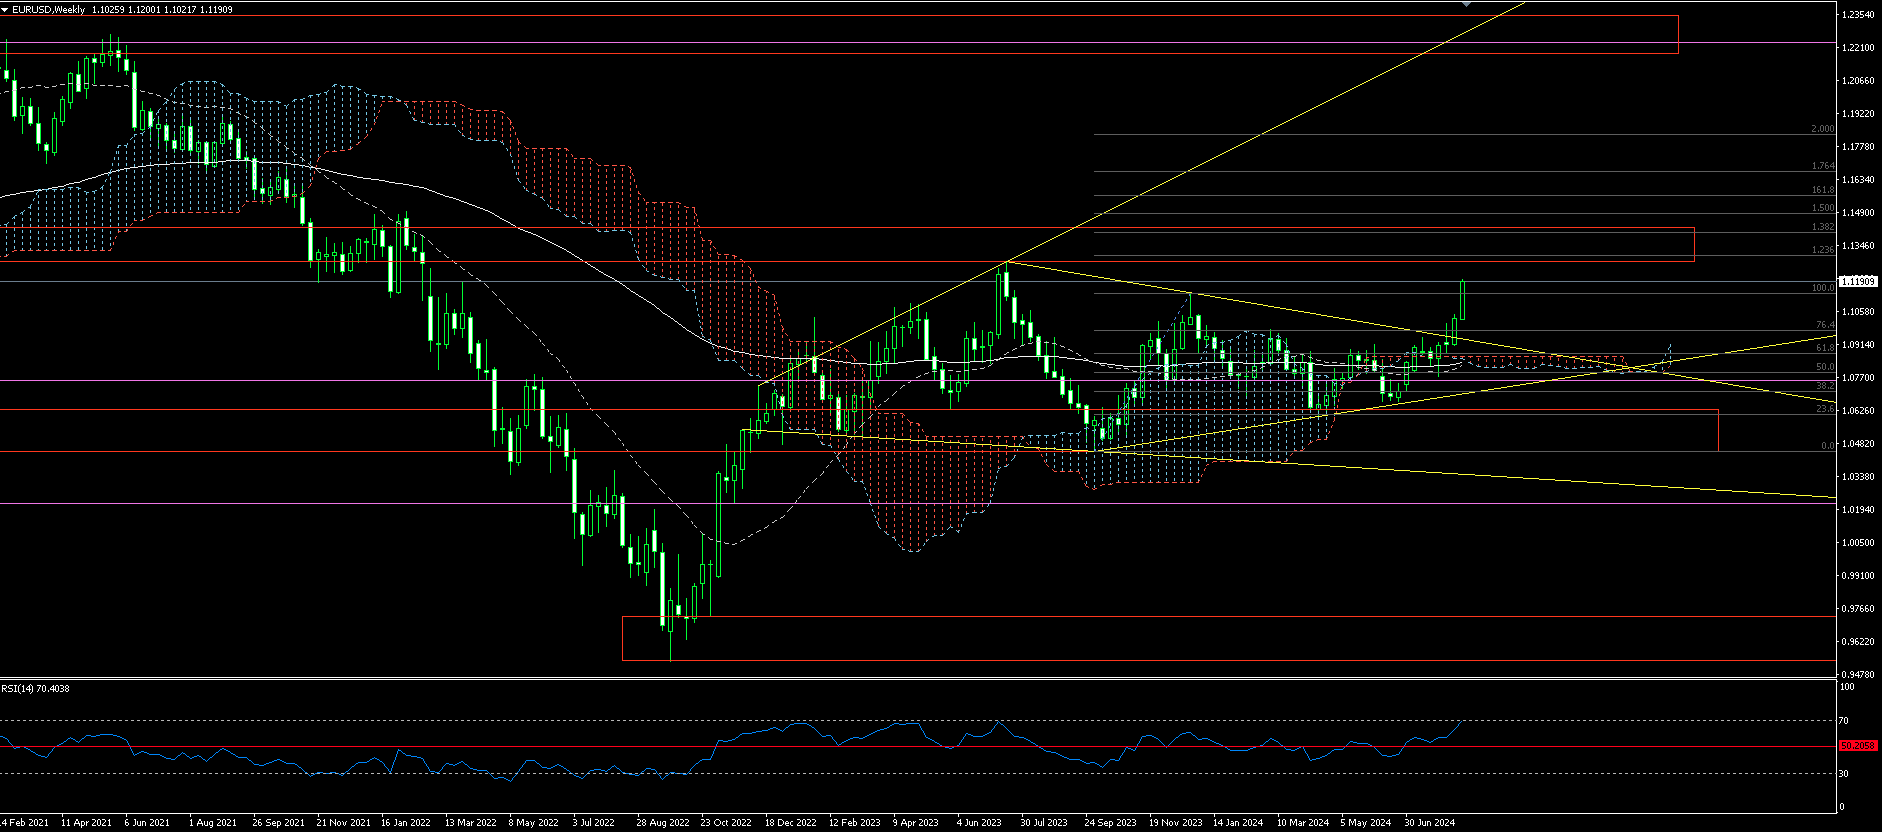
Task: Click the 28 Aug 2022 date label
Action: (x=663, y=823)
